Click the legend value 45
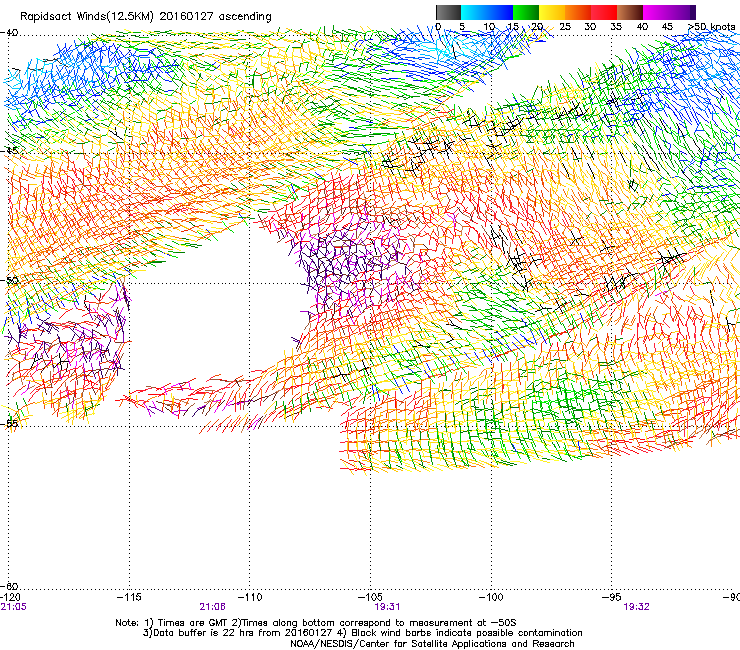 [x=667, y=26]
